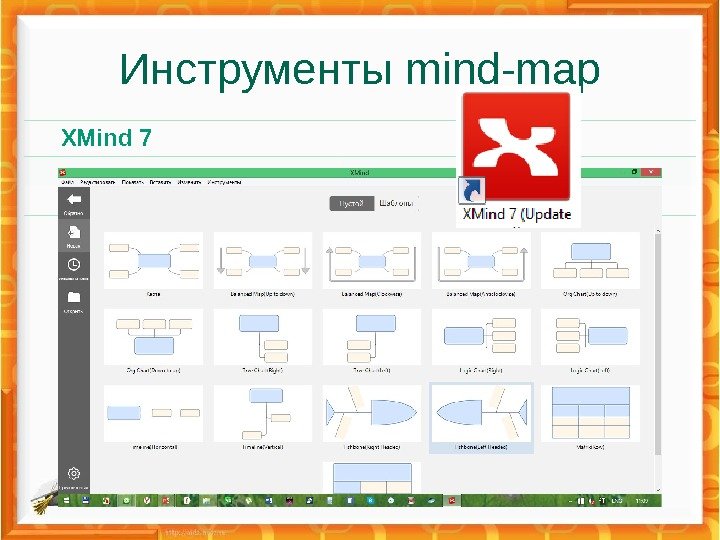The width and height of the screenshot is (720, 540).
Task: Click the XMind icon in the taskbar
Action: [x=452, y=501]
